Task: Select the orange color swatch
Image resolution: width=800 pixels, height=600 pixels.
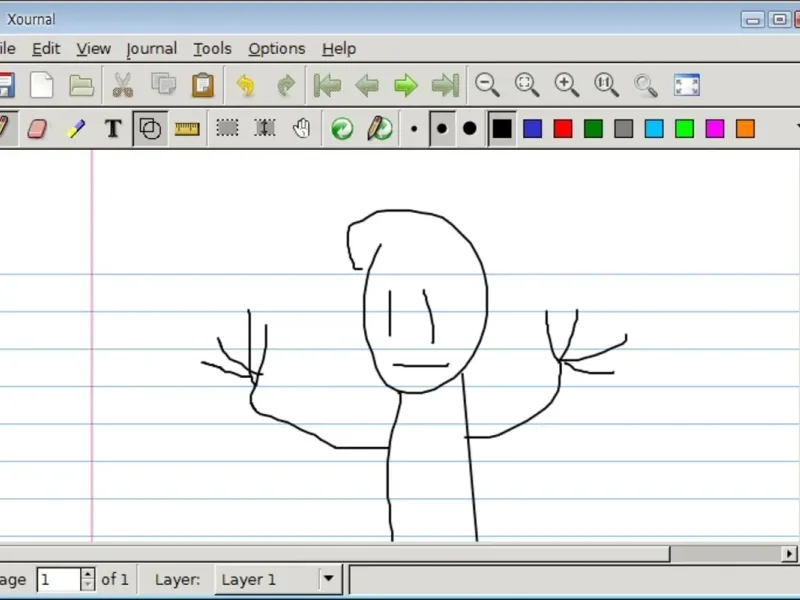Action: coord(745,129)
